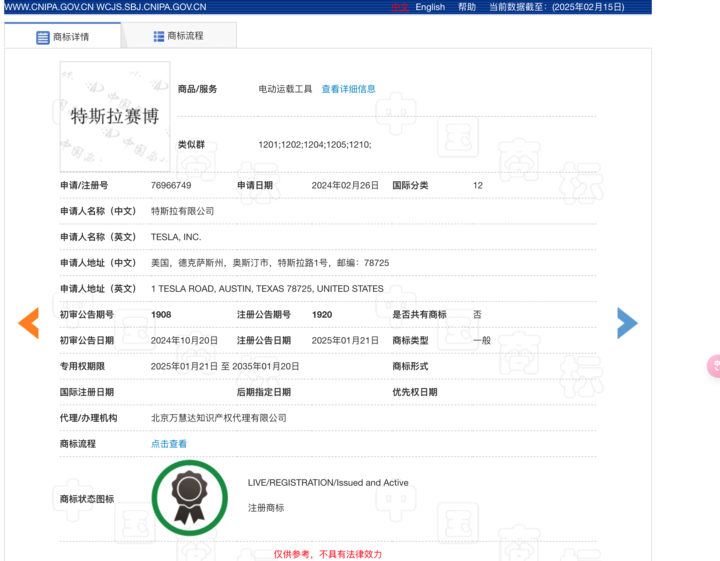Select English applicant name TESLA, INC.
Screen dimensions: 720x561
tap(176, 237)
